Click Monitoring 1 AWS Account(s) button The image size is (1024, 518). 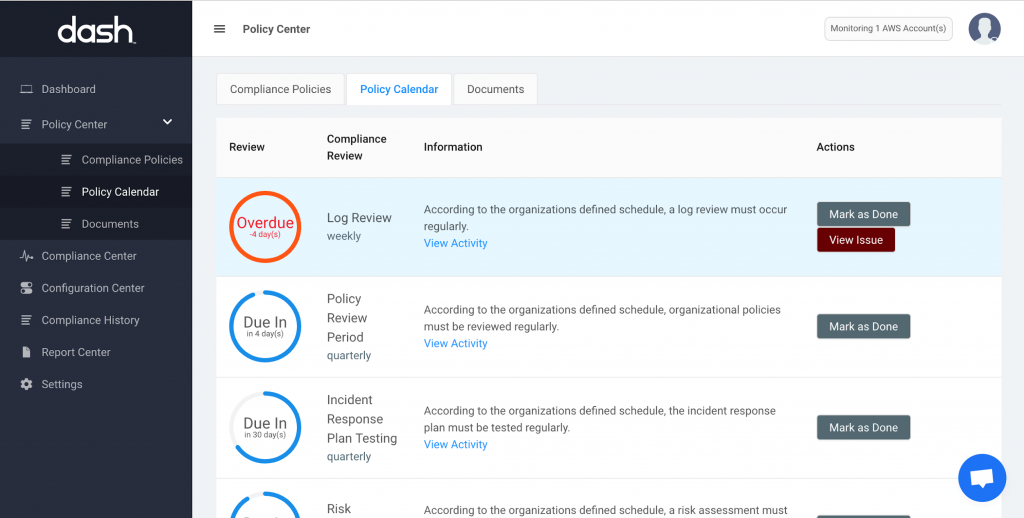[x=888, y=29]
